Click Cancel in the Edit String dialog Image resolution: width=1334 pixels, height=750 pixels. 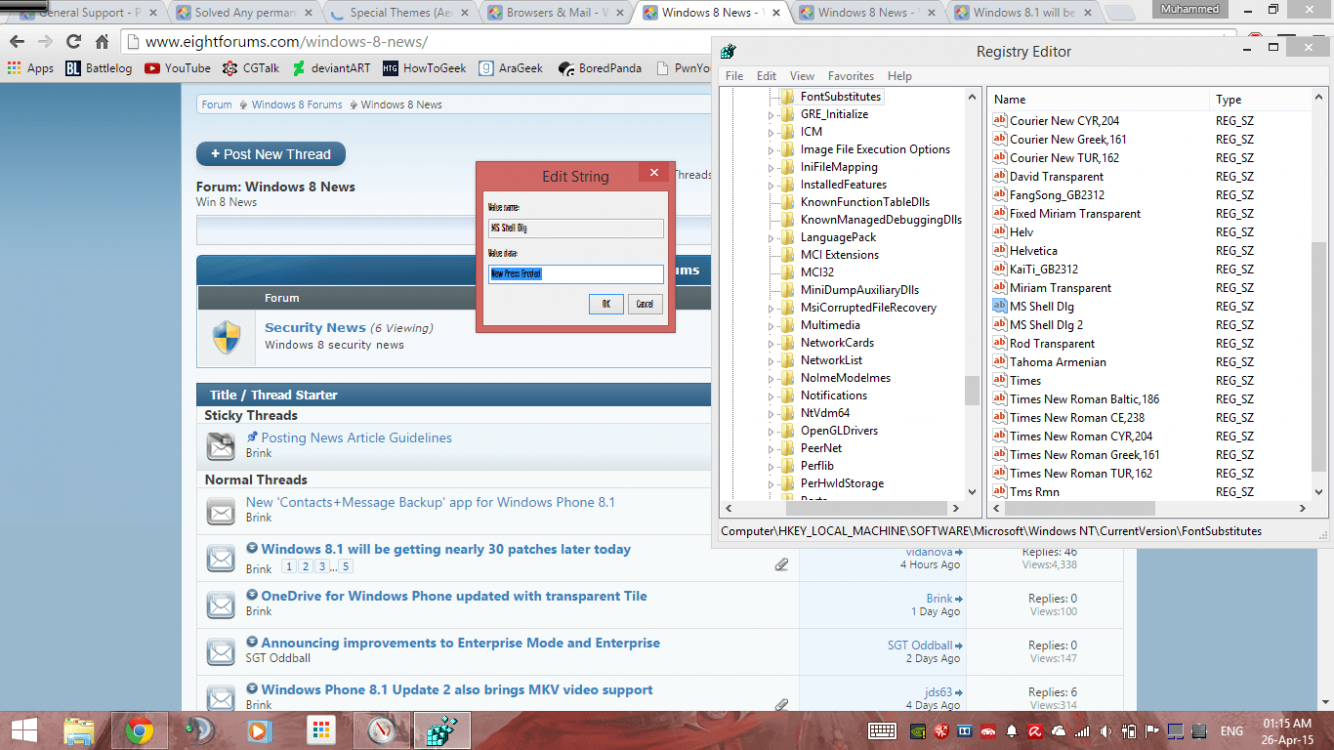(645, 304)
